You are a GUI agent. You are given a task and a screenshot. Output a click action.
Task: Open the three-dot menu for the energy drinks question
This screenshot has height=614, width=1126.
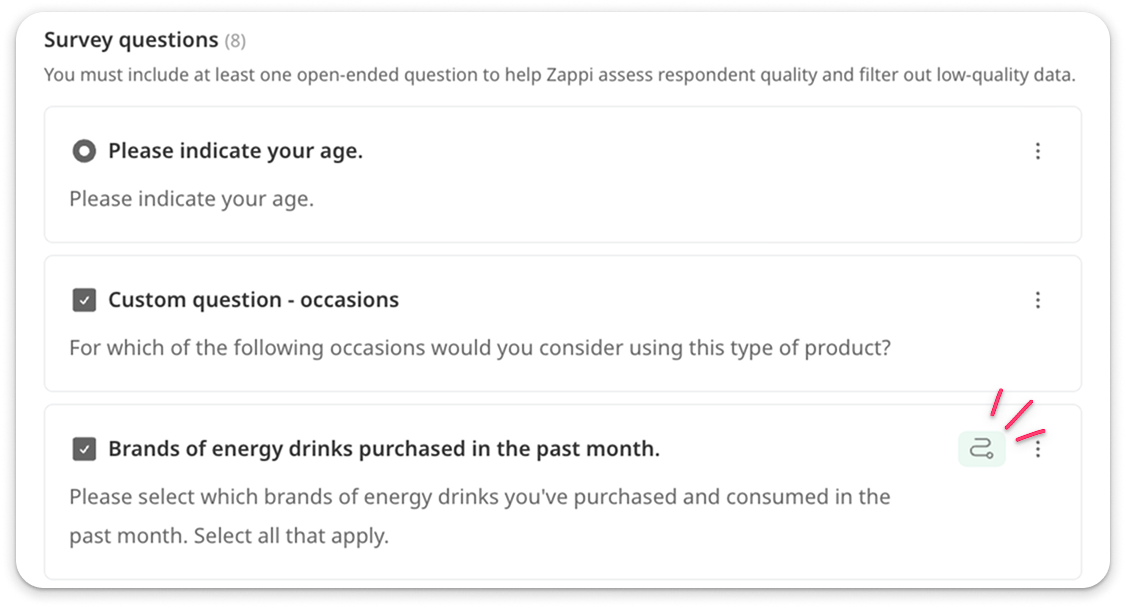coord(1038,450)
